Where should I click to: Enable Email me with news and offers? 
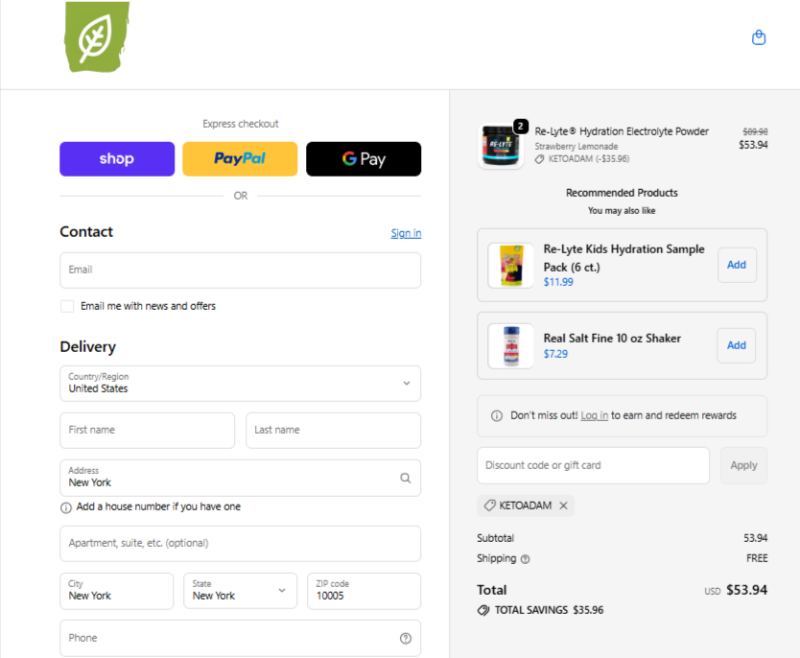click(x=67, y=306)
